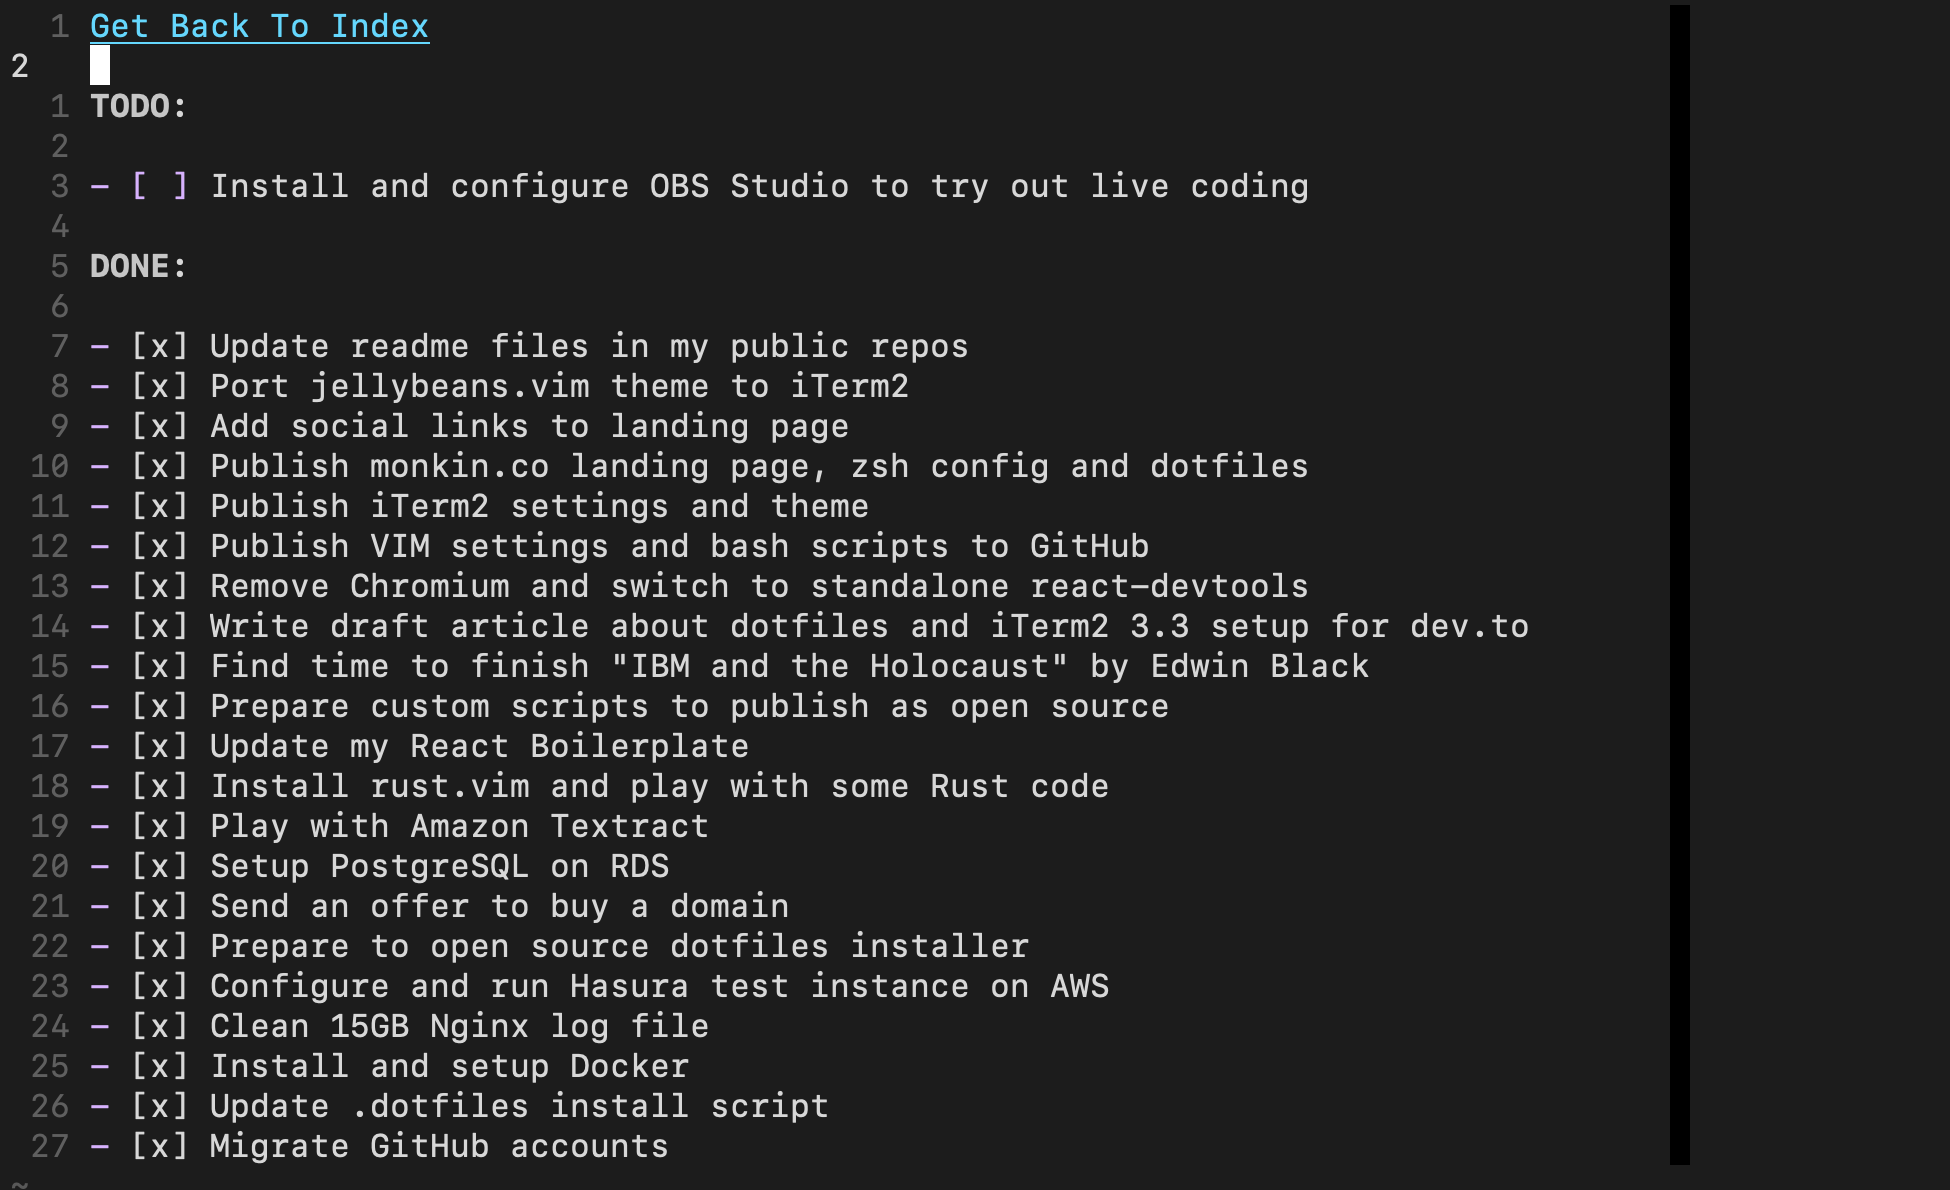Click the checkbox for Publish monkin.co landing page
Viewport: 1950px width, 1190px height.
click(x=160, y=466)
